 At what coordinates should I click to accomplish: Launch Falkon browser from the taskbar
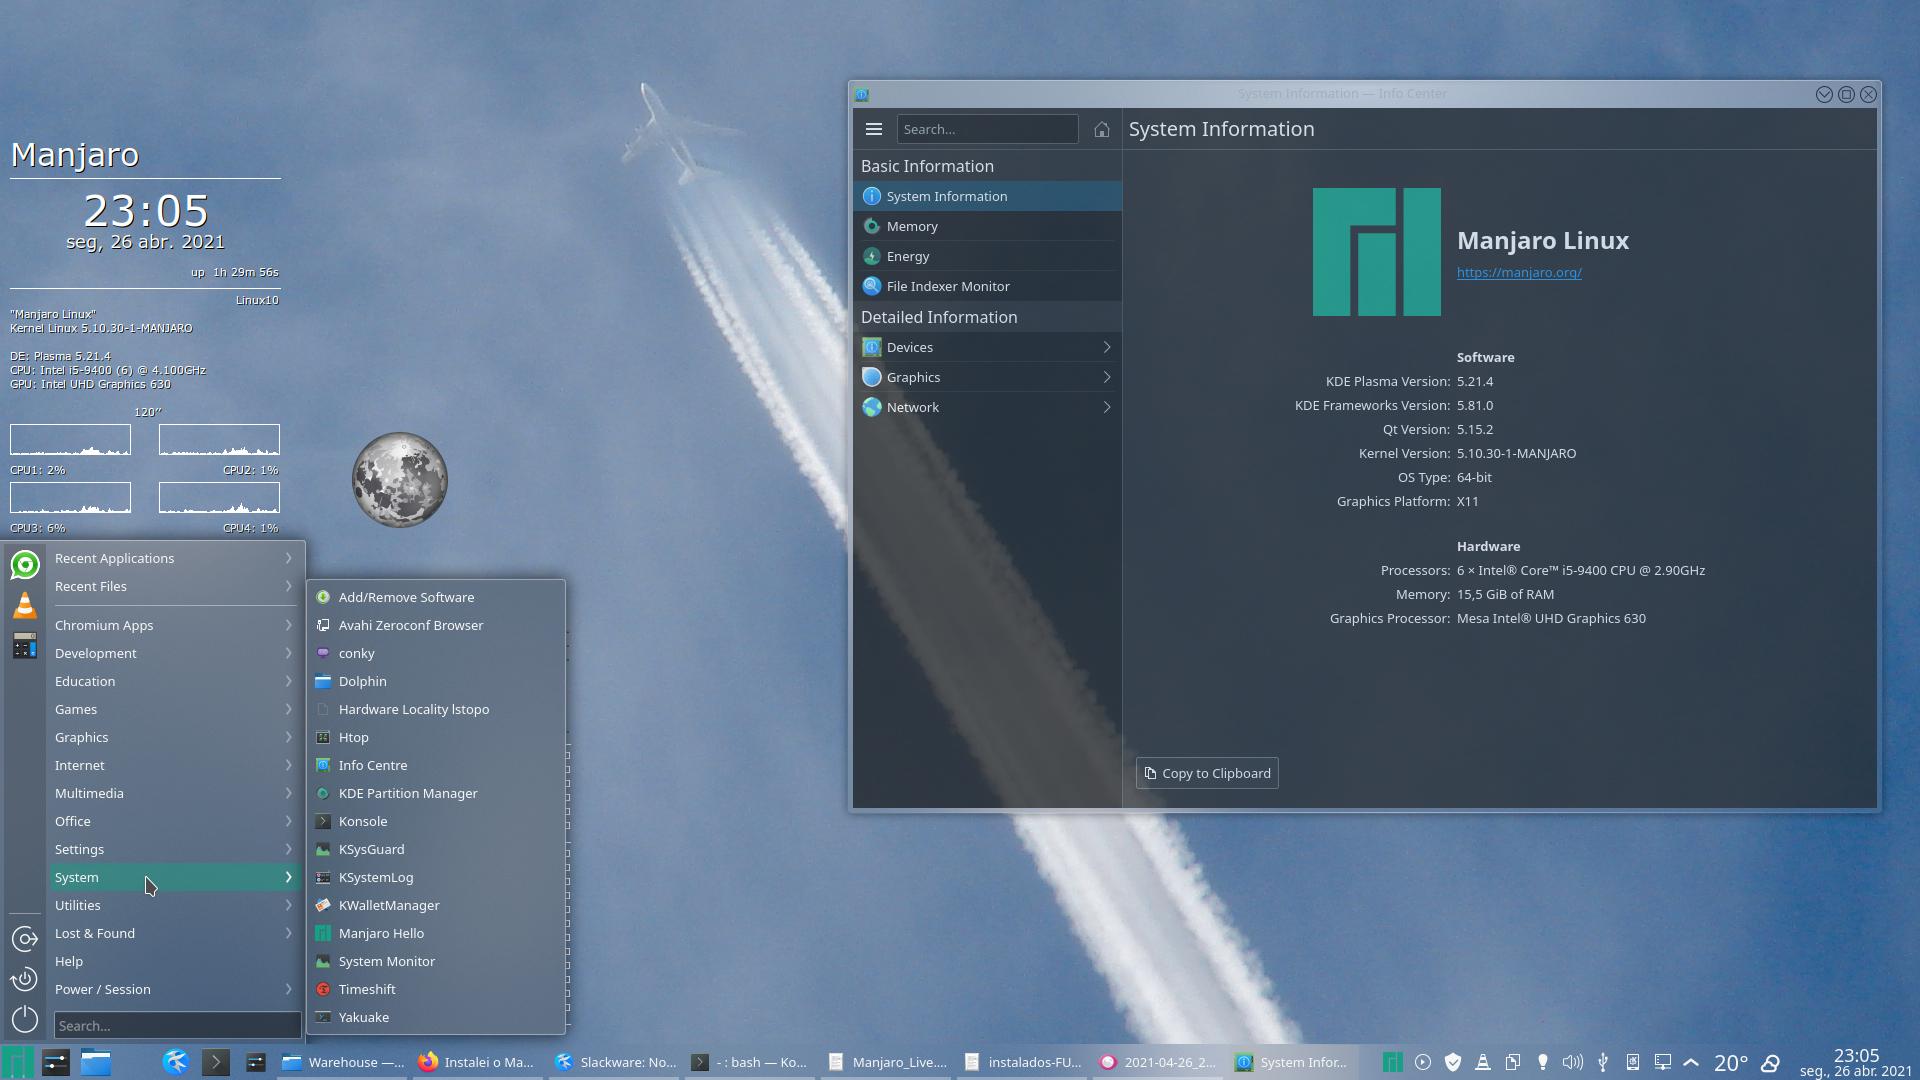(x=176, y=1062)
